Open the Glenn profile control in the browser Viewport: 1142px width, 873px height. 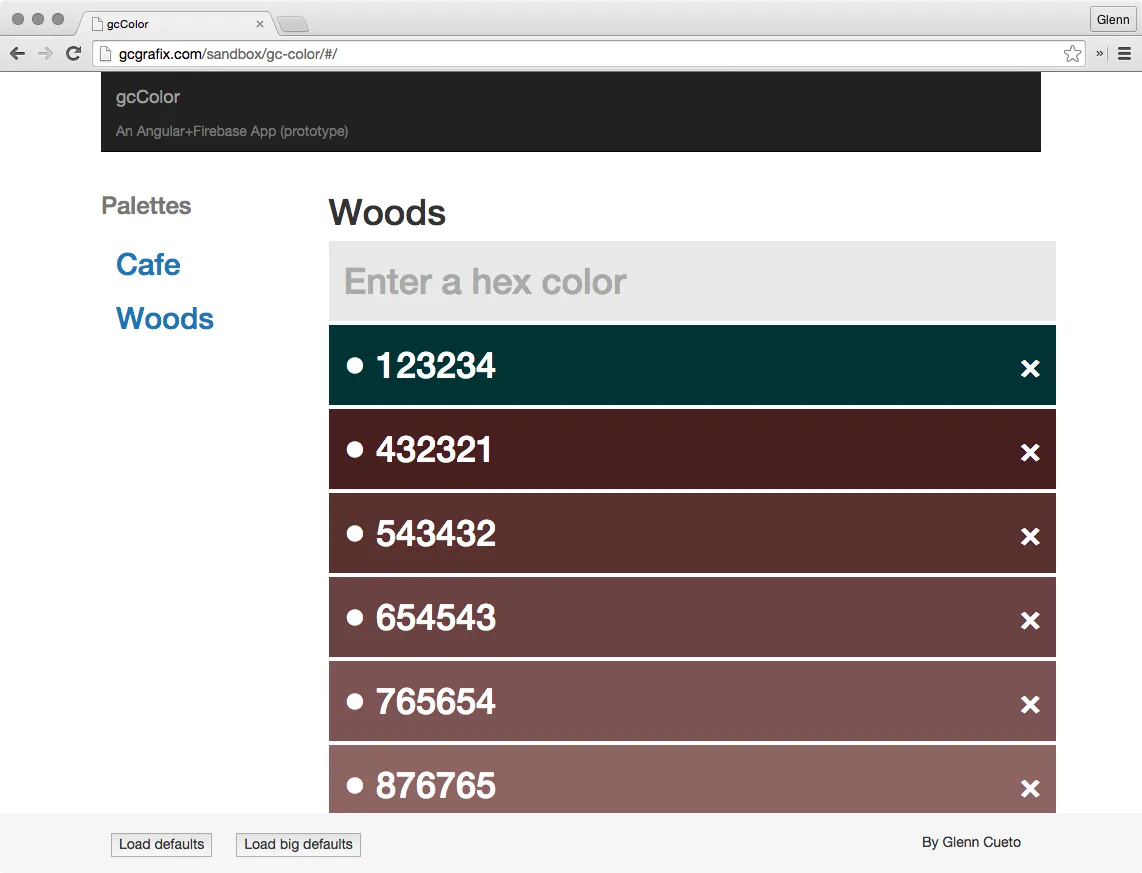1112,18
